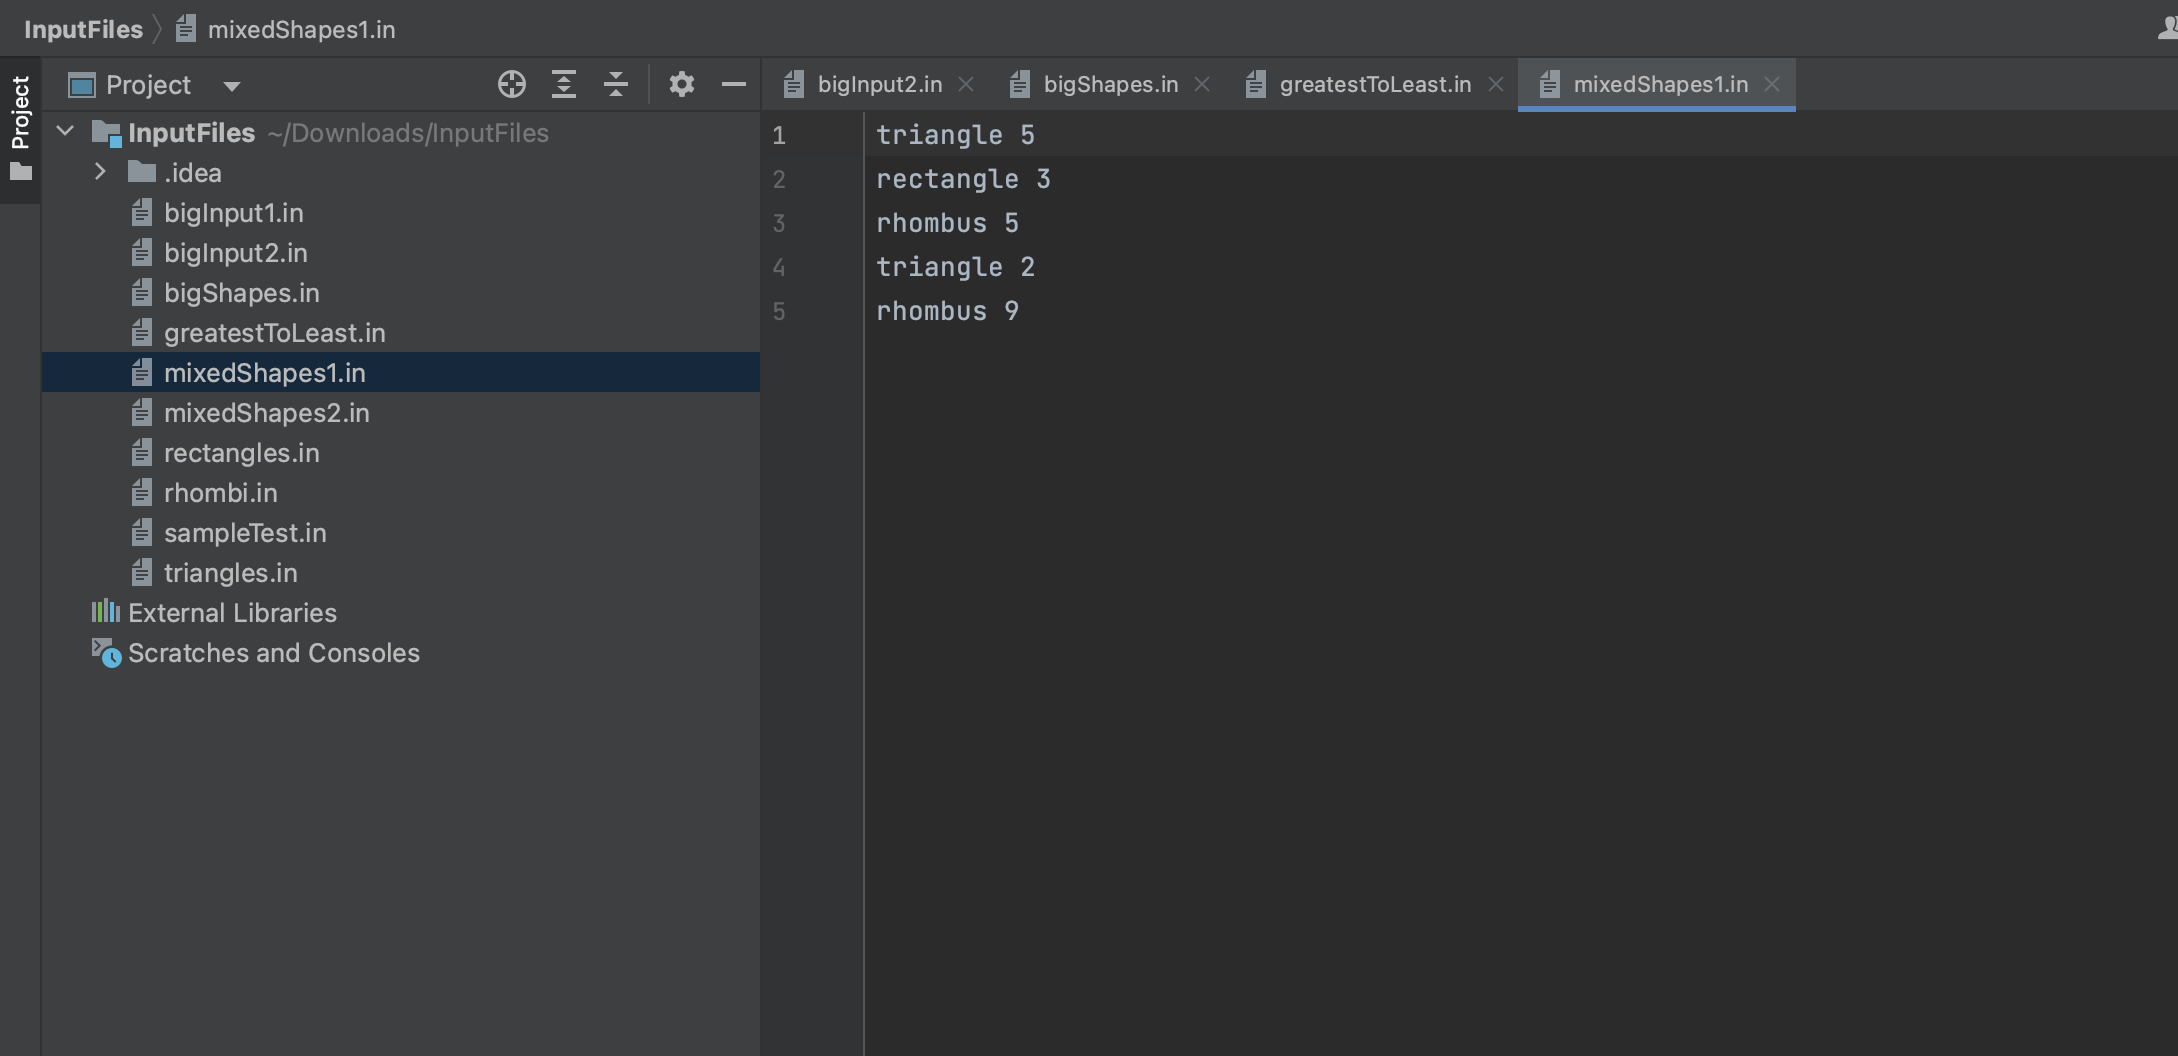
Task: Open the Project view dropdown
Action: [232, 86]
